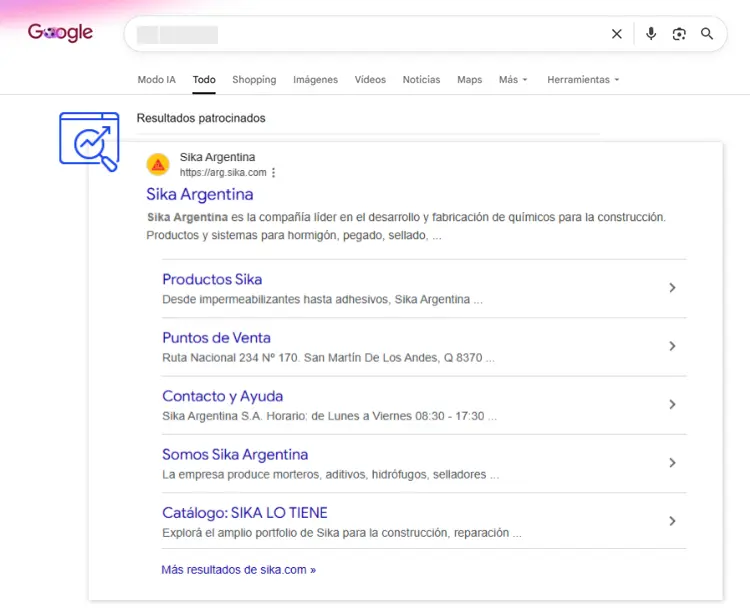Start voice search with microphone icon
750x615 pixels.
651,33
